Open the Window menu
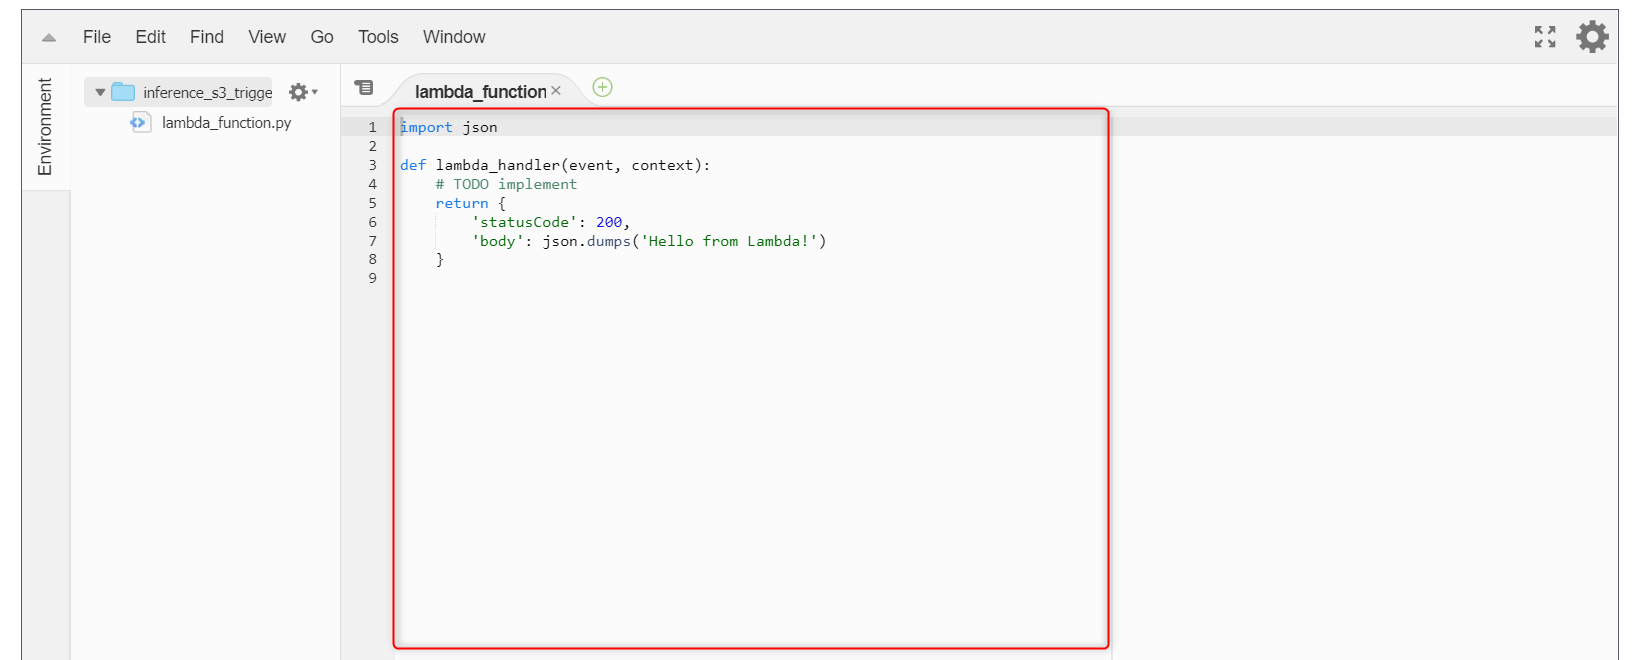The image size is (1644, 660). tap(454, 37)
